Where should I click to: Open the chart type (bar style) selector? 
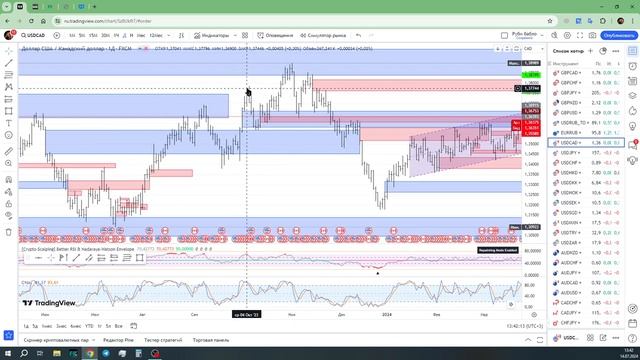[x=181, y=36]
